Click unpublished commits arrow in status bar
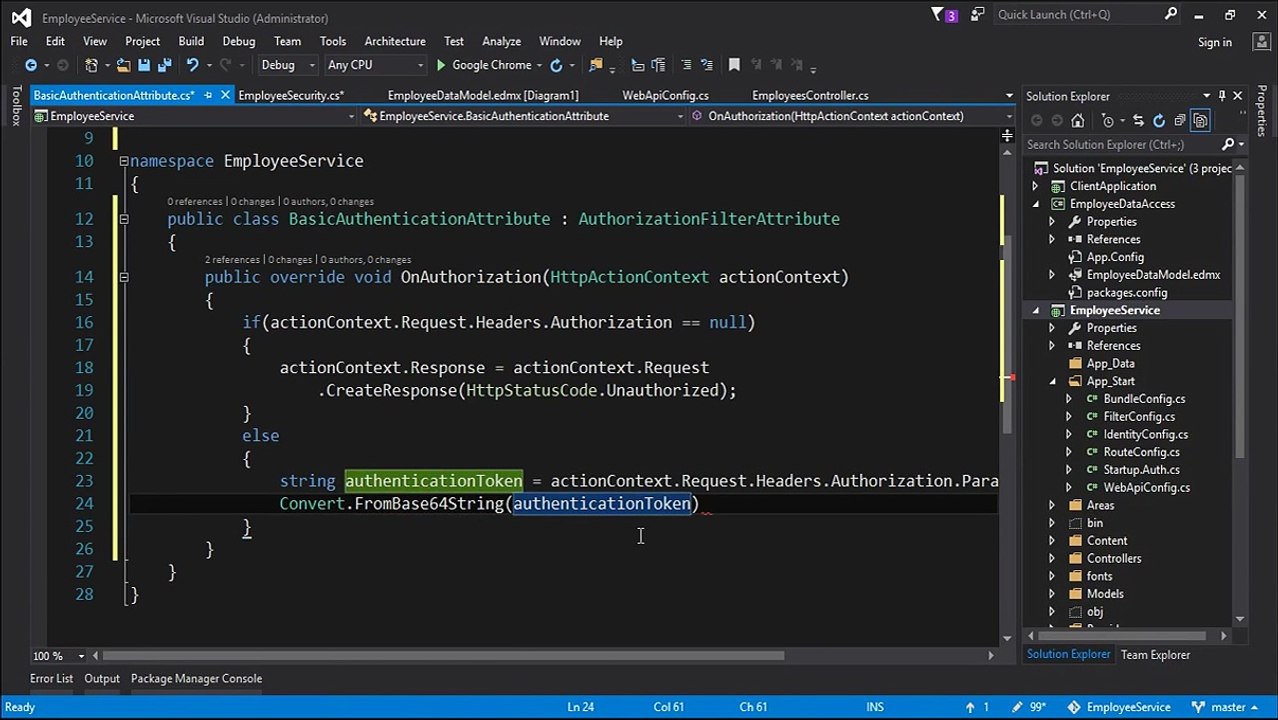This screenshot has height=720, width=1278. click(x=970, y=707)
